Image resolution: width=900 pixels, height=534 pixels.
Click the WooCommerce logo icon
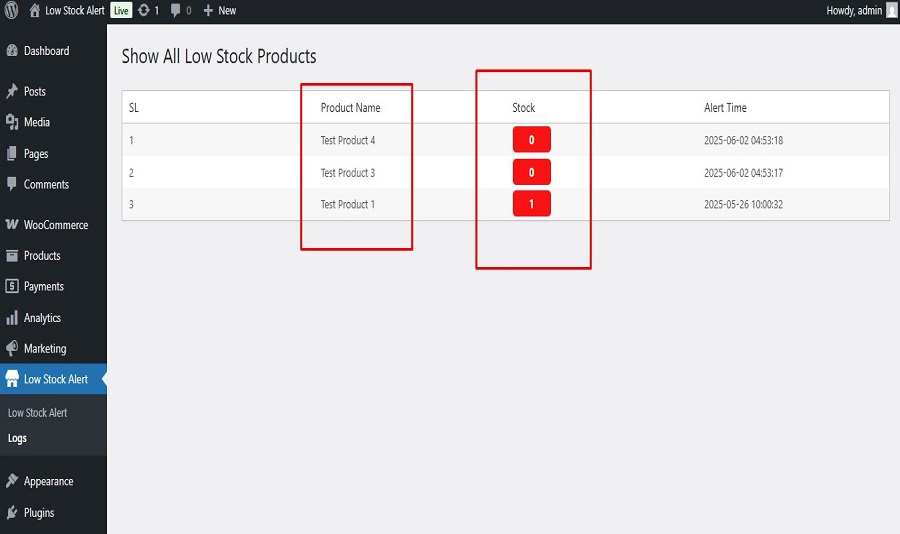pos(12,225)
